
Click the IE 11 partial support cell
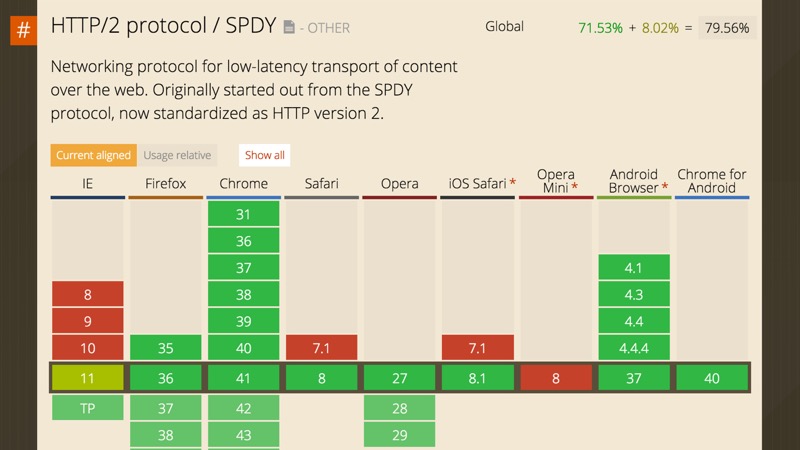pos(88,378)
